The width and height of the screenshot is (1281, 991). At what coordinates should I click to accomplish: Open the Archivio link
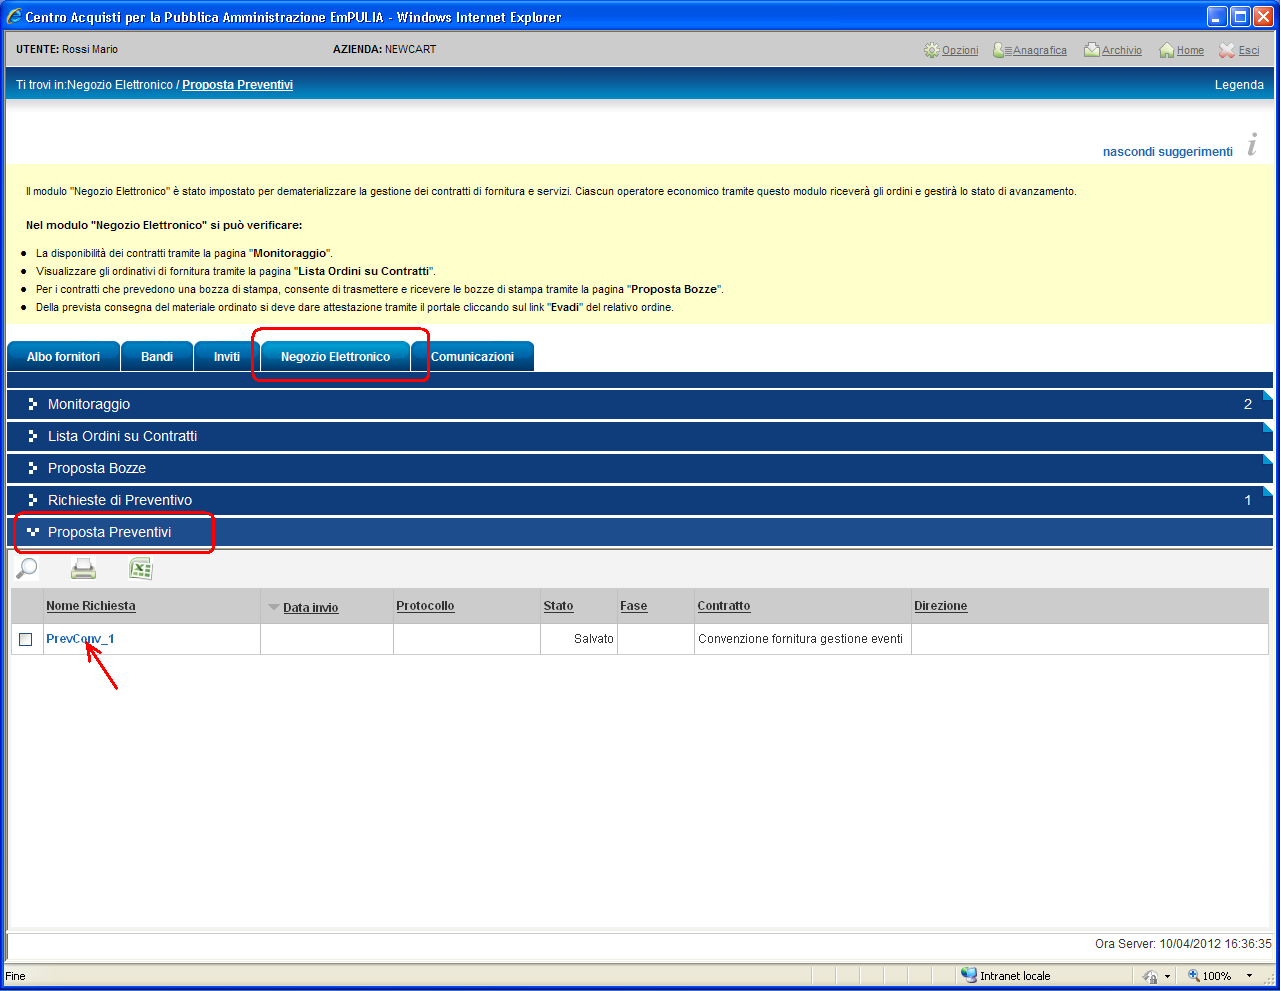(1122, 50)
